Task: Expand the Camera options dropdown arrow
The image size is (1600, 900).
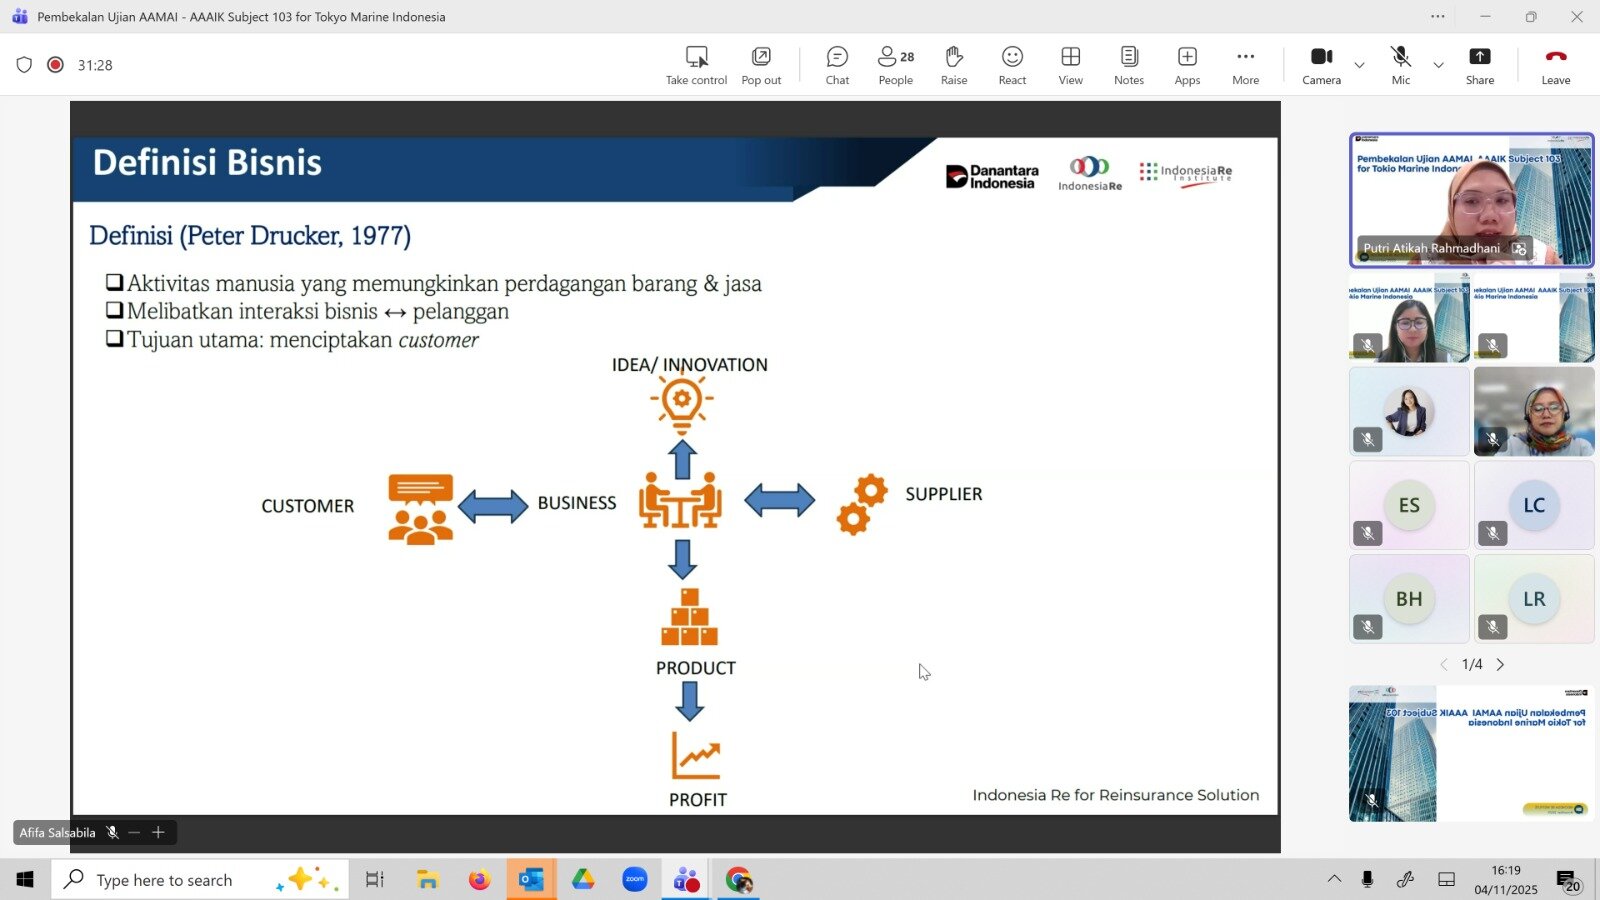Action: pos(1359,65)
